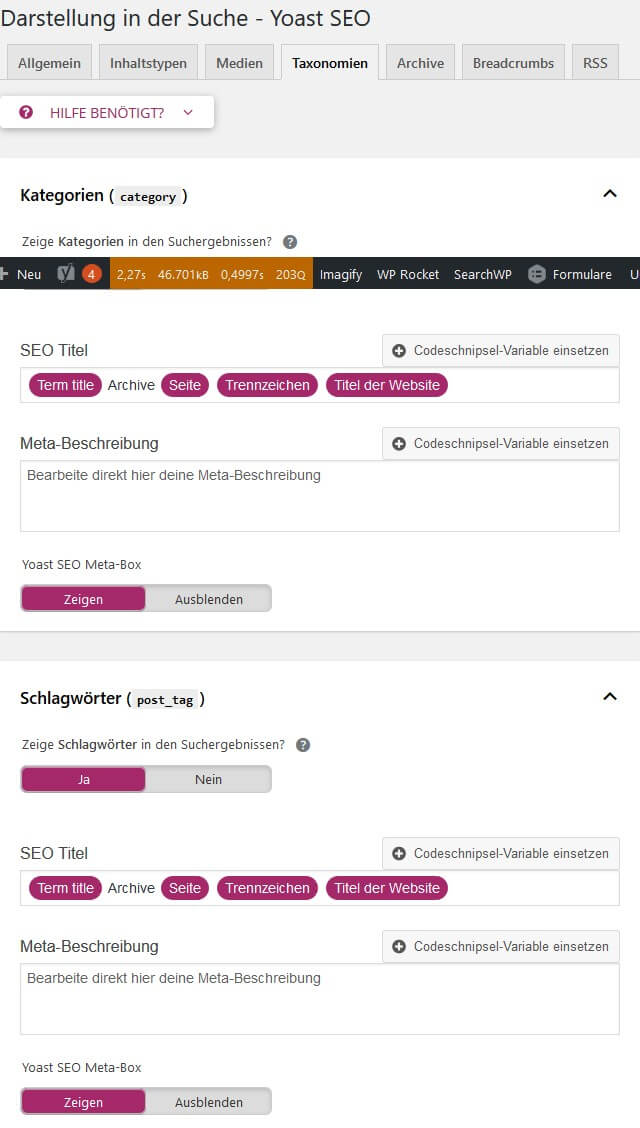The image size is (640, 1128).
Task: Set Schlagwörter Meta-Box to Ausblenden
Action: [209, 1101]
